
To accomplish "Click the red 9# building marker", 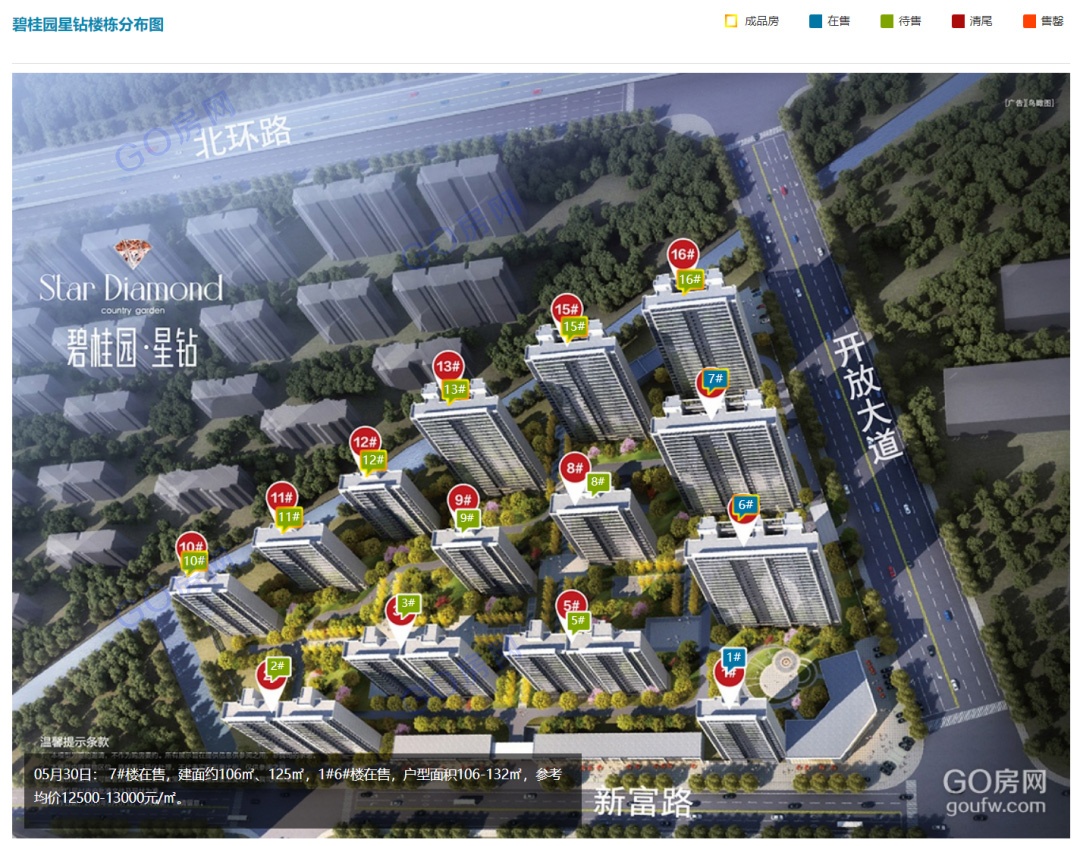I will [463, 500].
